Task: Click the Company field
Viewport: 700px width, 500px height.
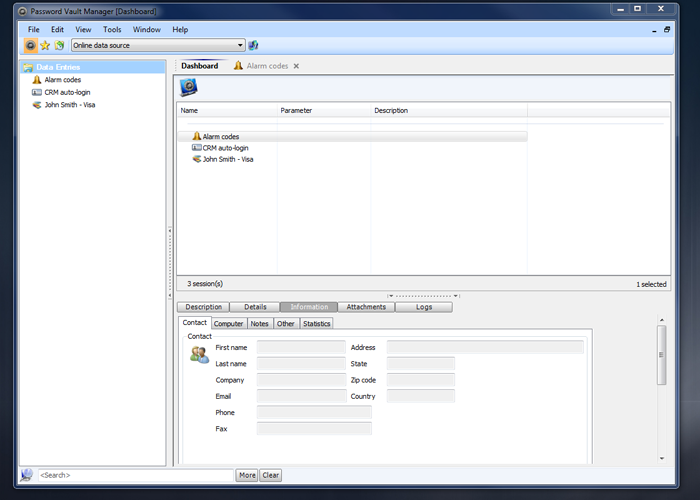Action: tap(301, 380)
